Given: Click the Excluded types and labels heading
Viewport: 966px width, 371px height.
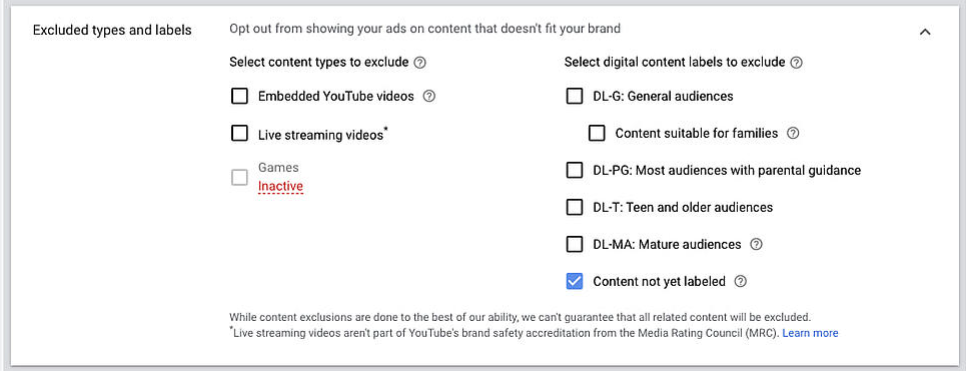Looking at the screenshot, I should point(112,30).
